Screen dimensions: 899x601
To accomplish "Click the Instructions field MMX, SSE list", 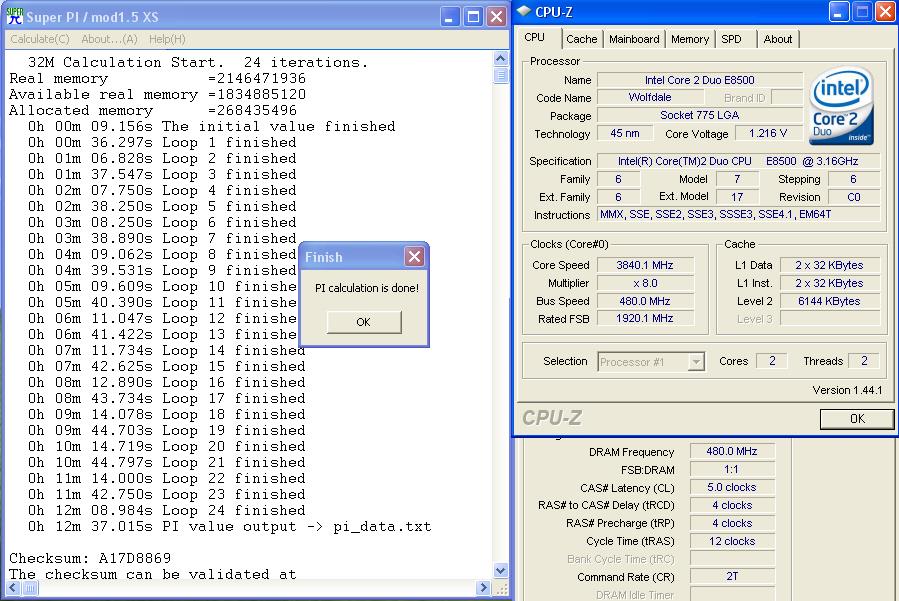I will 738,214.
